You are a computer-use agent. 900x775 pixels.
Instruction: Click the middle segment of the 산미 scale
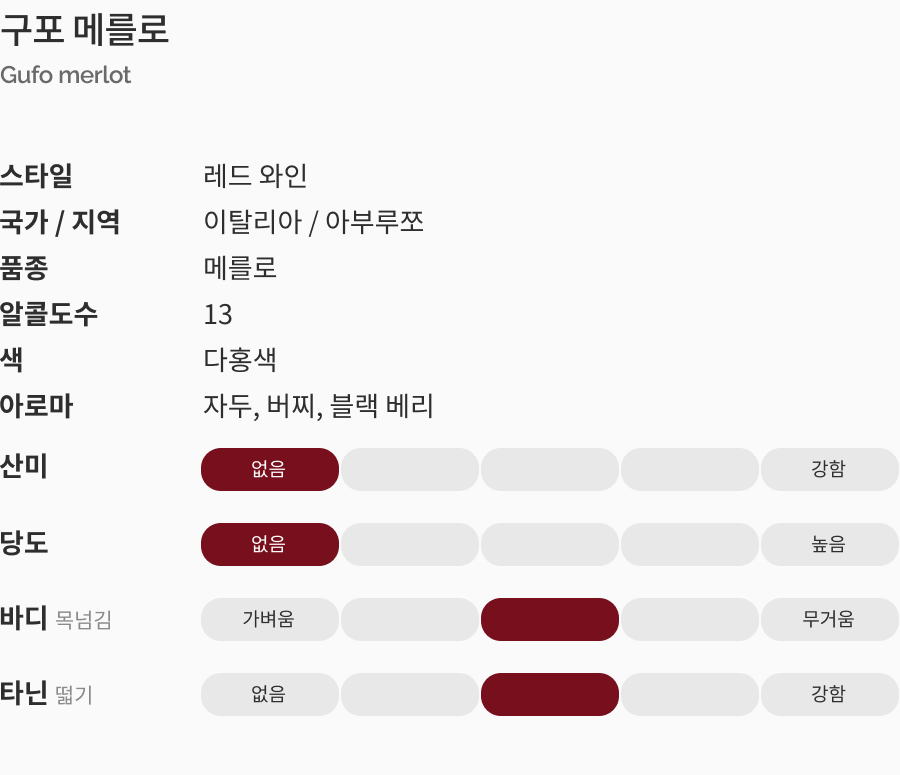[x=550, y=469]
